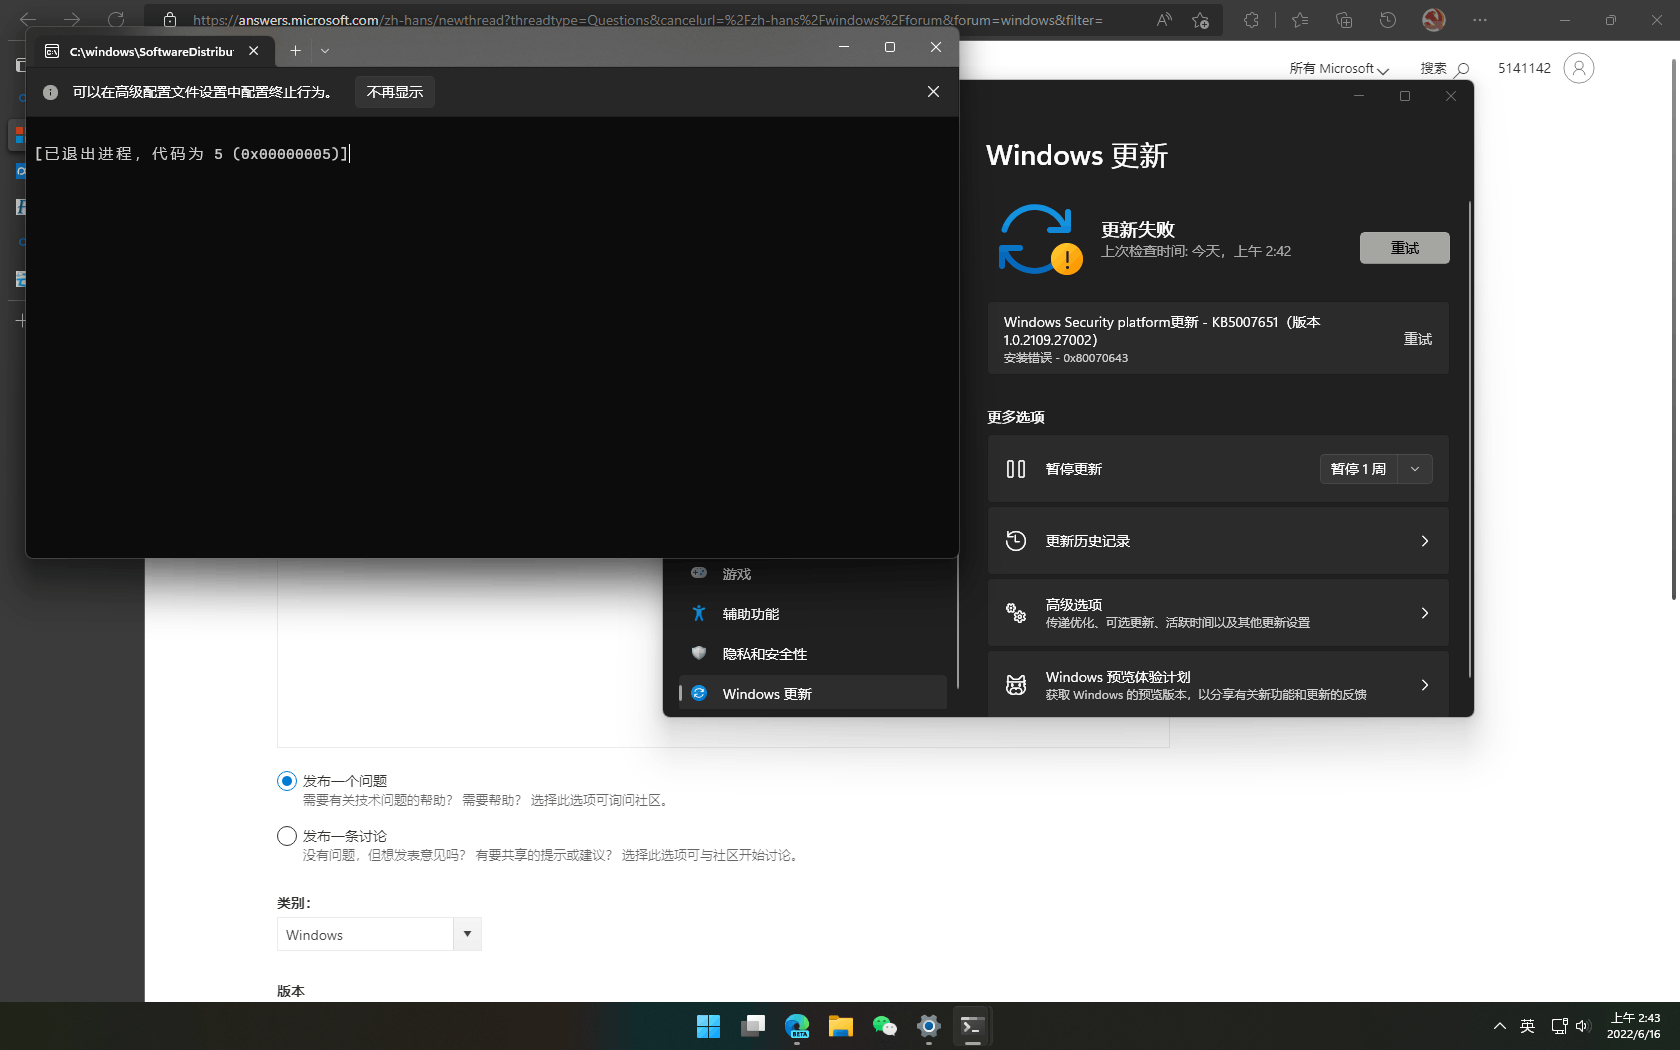Click the browser page vertical scrollbar
Image resolution: width=1680 pixels, height=1050 pixels.
[1674, 330]
